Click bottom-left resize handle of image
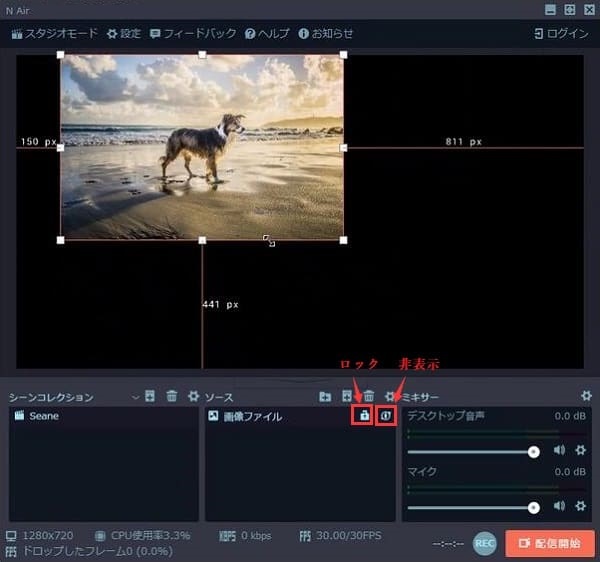This screenshot has width=600, height=562. [x=60, y=240]
